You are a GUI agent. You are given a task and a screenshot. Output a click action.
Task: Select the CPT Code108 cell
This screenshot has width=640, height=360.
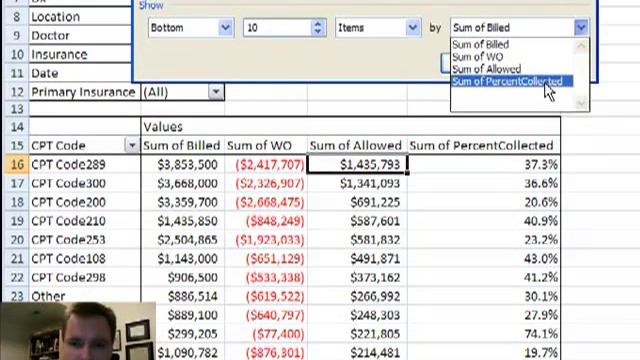point(84,258)
